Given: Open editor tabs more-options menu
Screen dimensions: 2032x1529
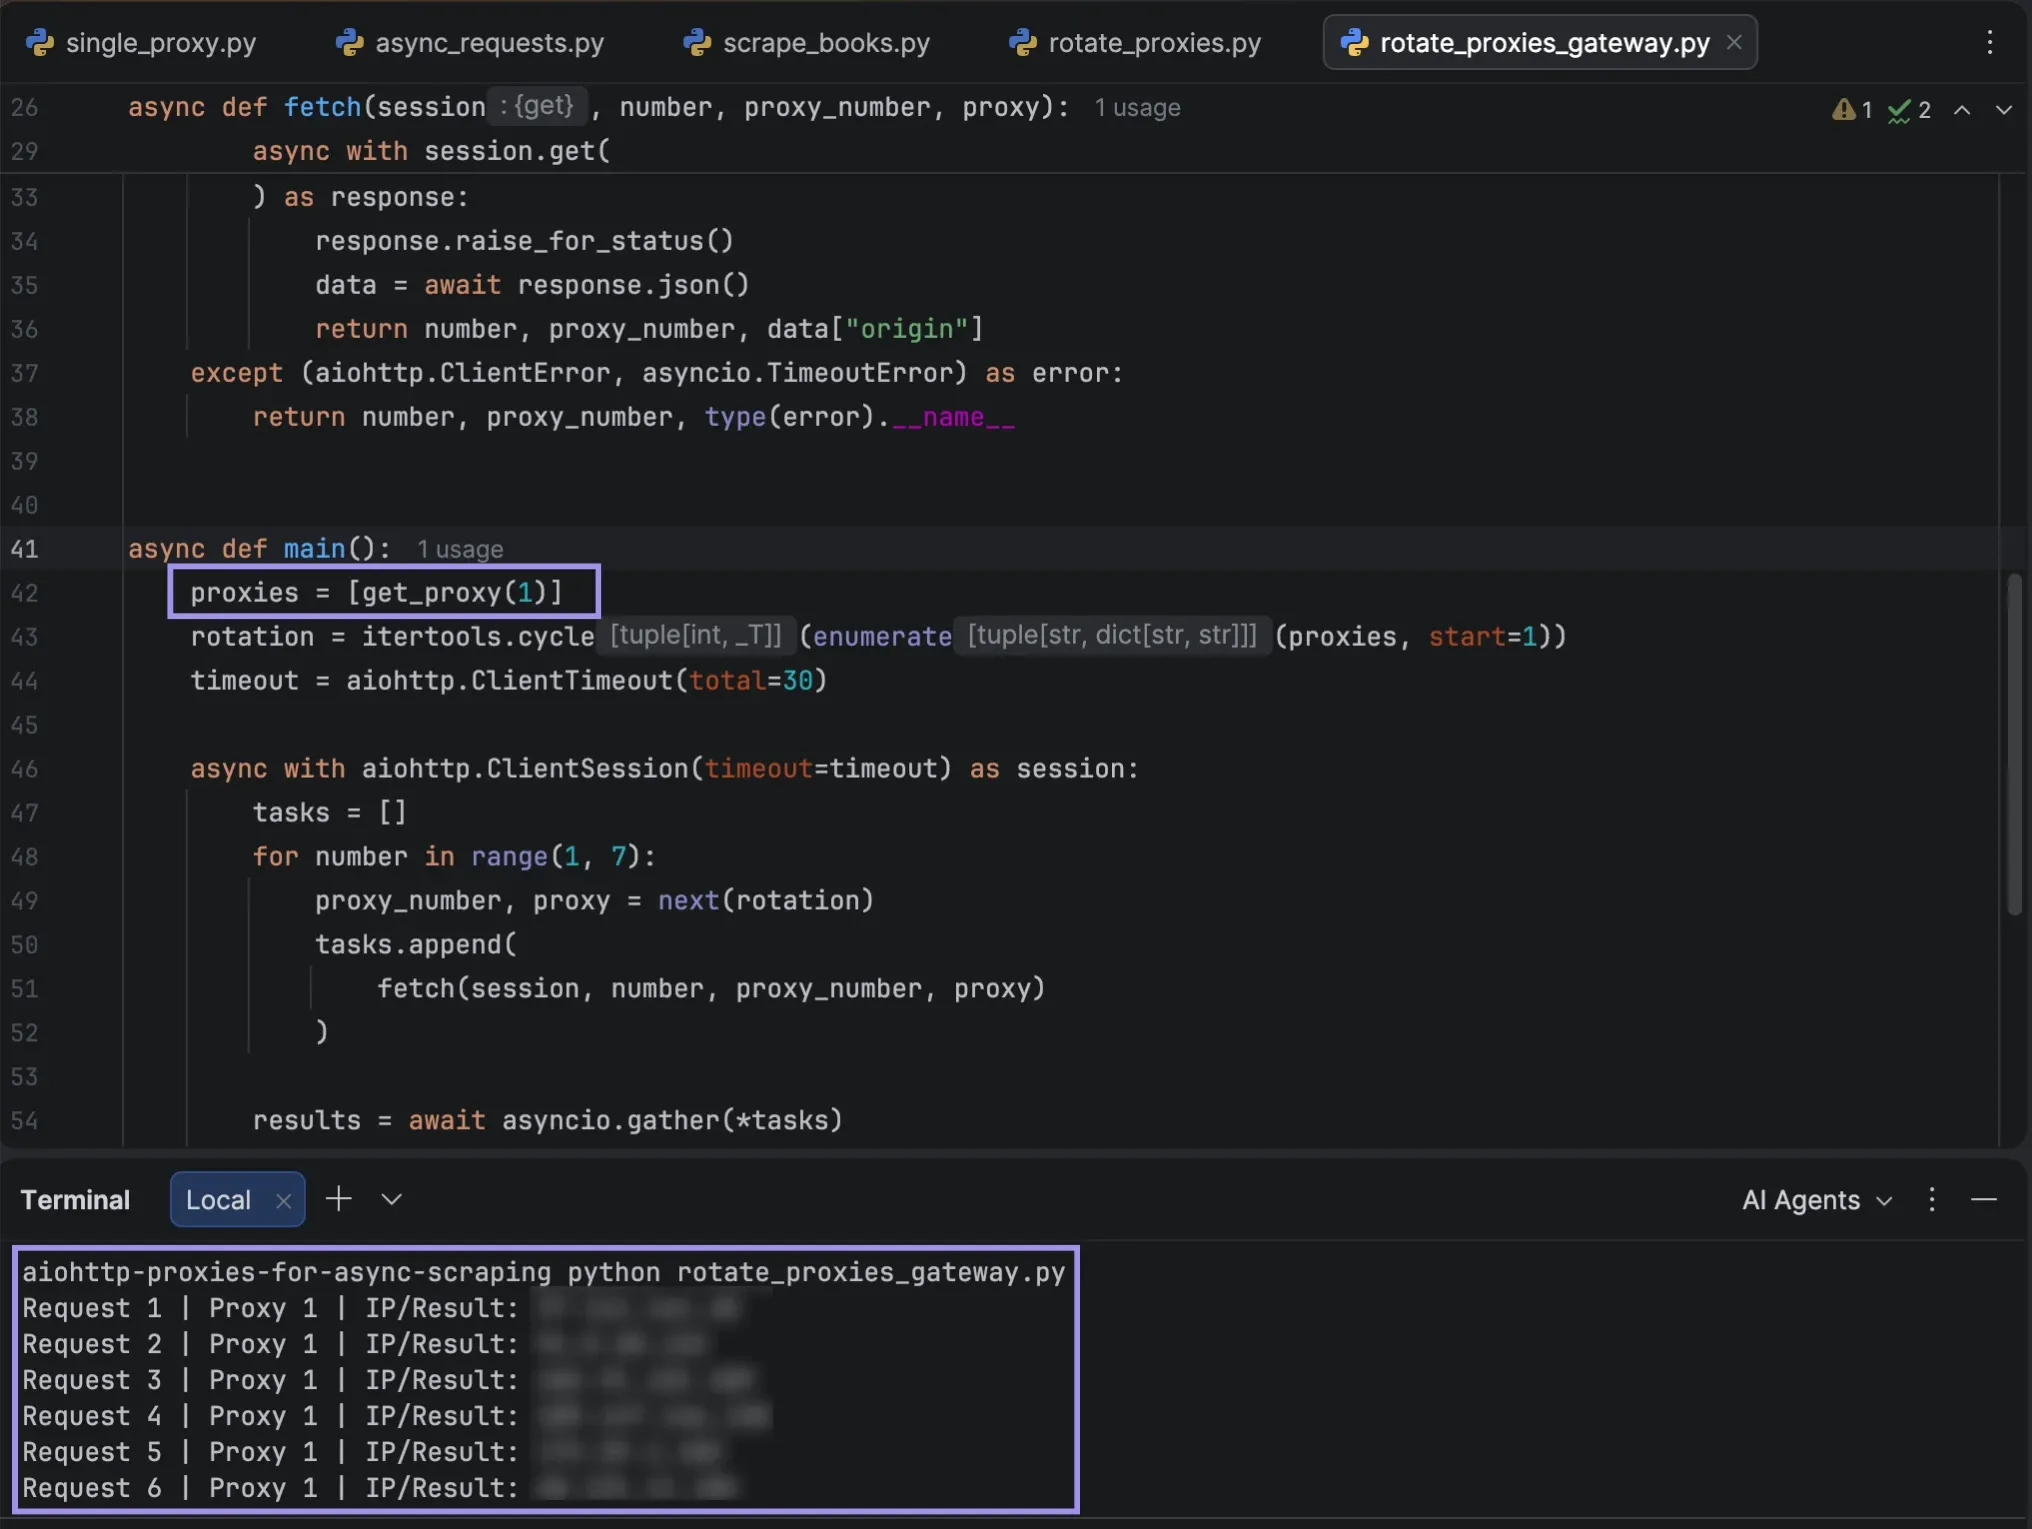Looking at the screenshot, I should click(x=1990, y=42).
